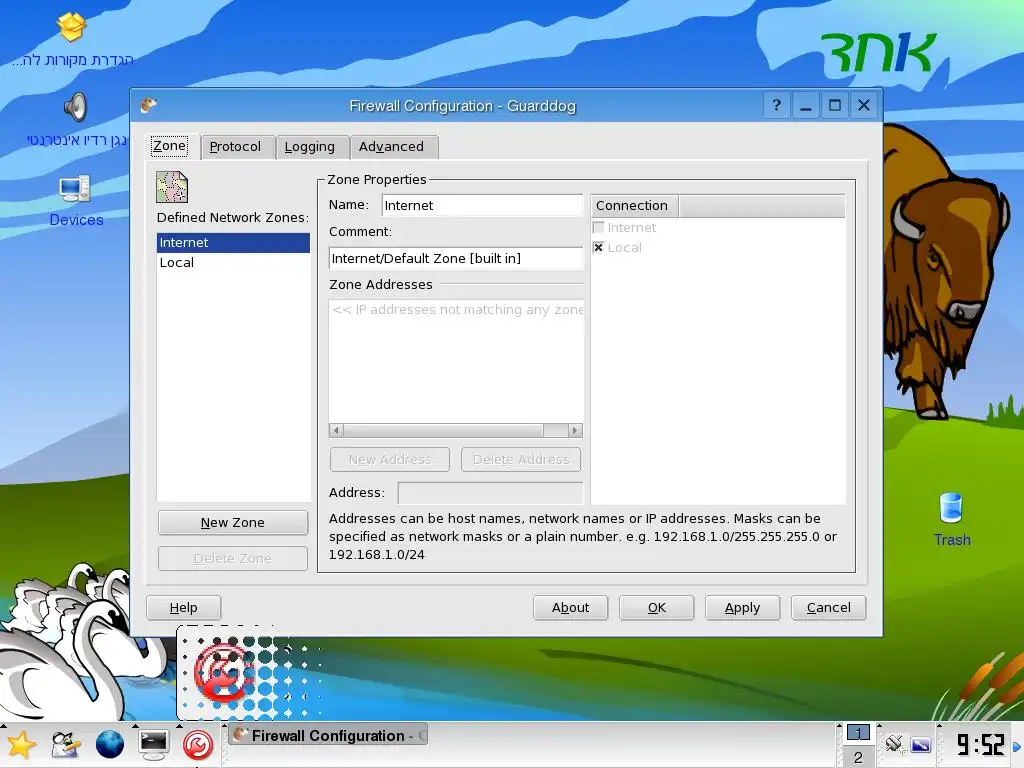
Task: Switch to virtual desktop 1 in pager
Action: coord(857,733)
